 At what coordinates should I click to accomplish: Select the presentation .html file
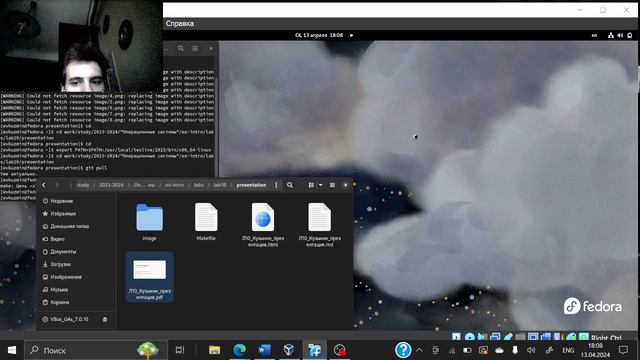(x=263, y=225)
